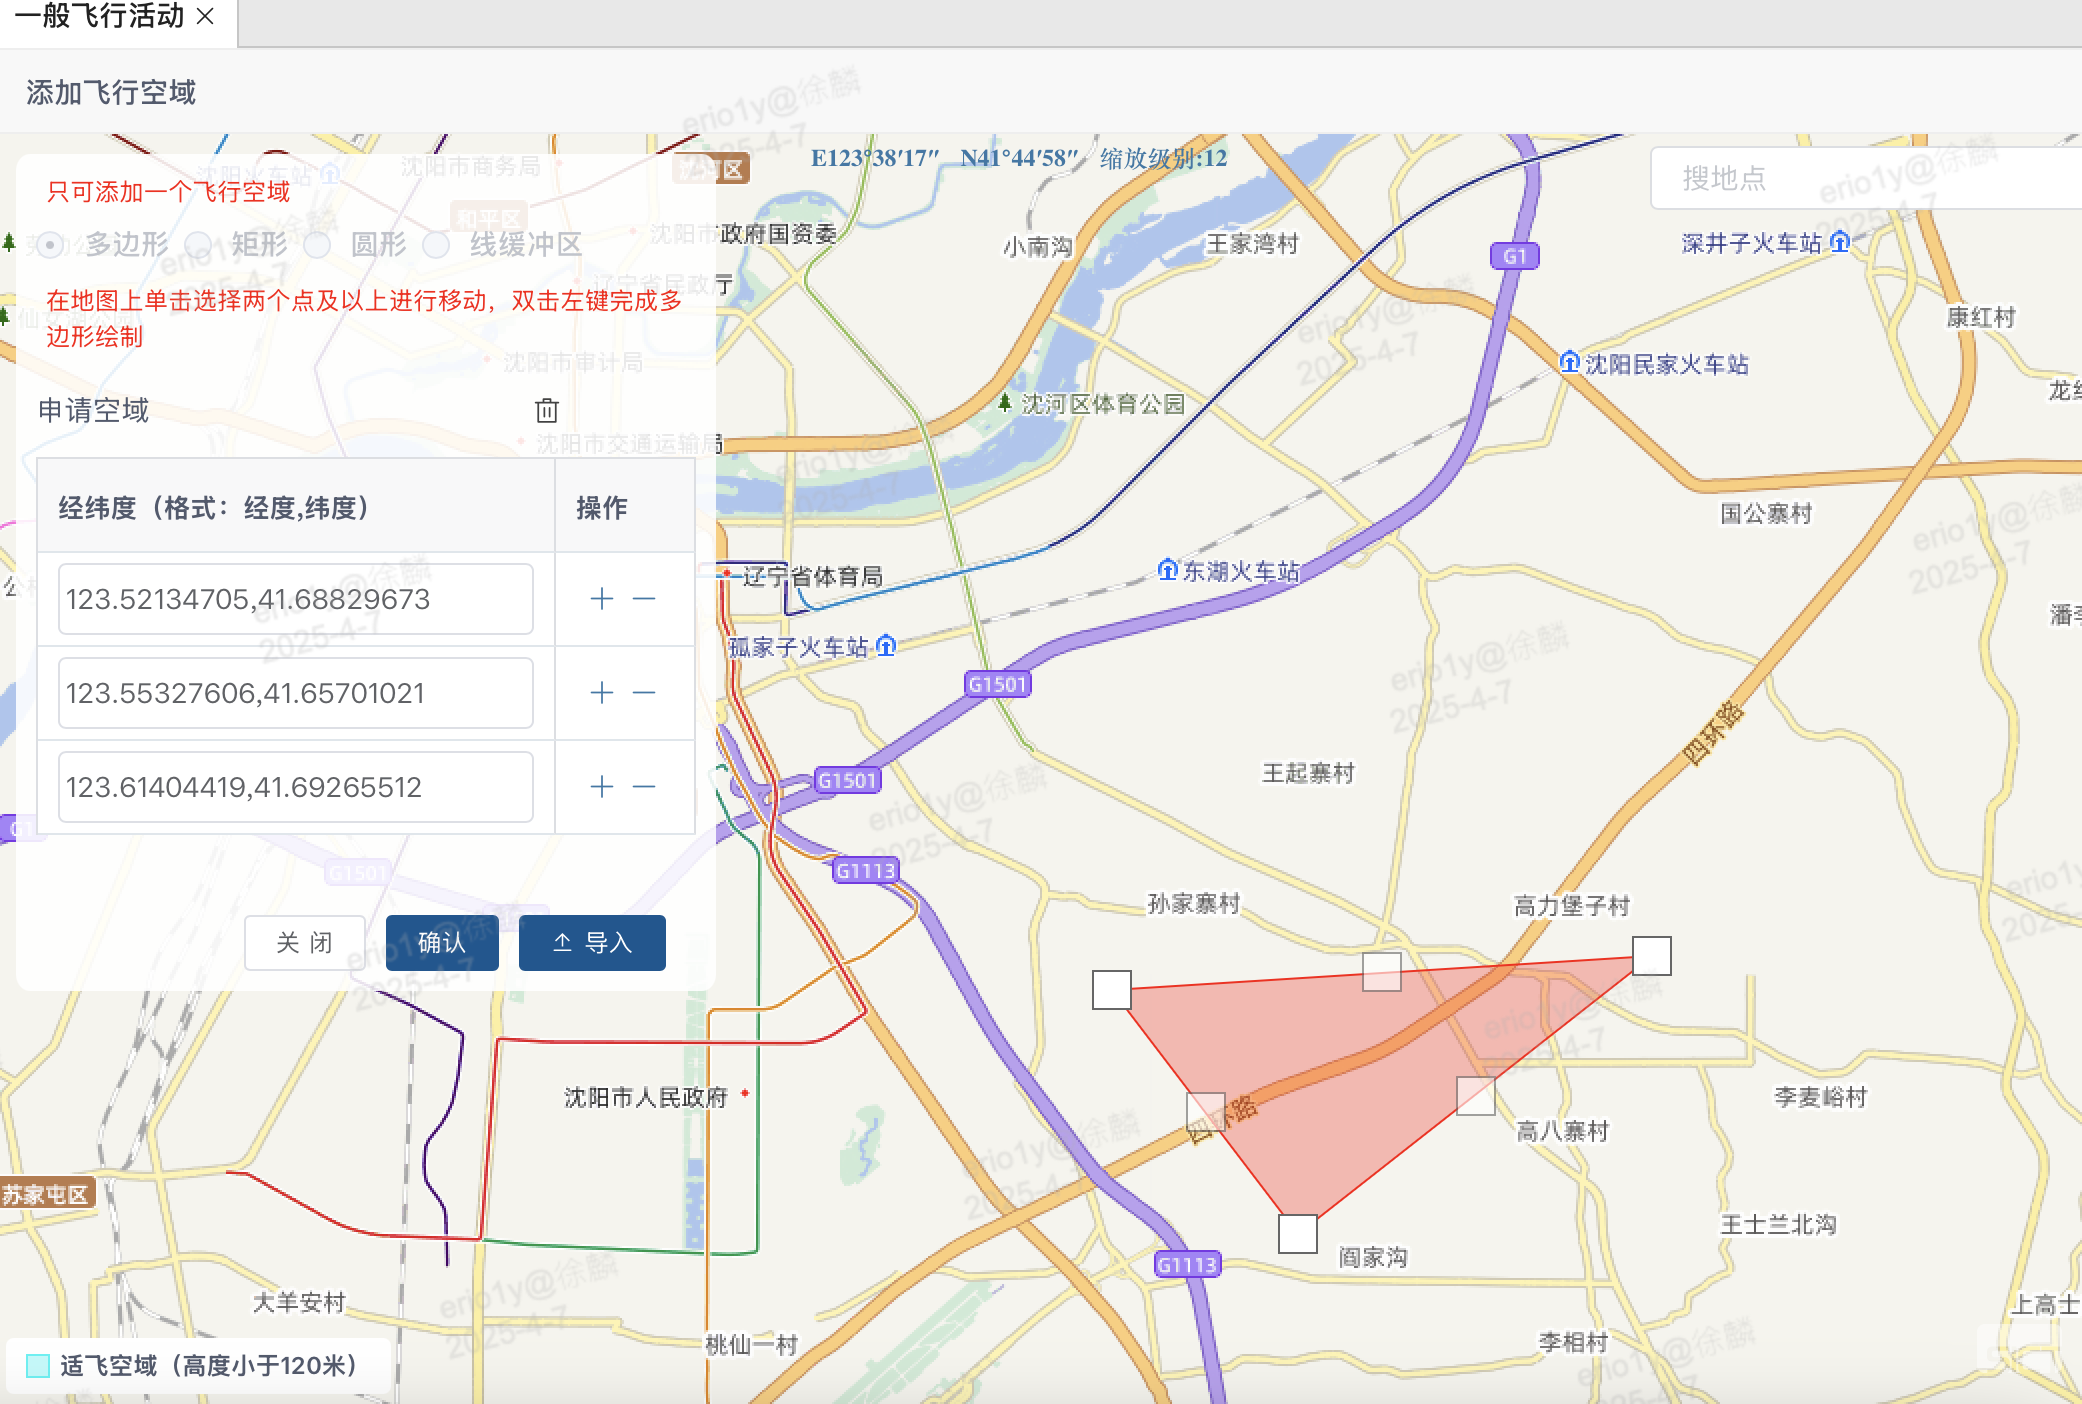Click the trash icon beside 申请空域
This screenshot has height=1404, width=2082.
point(546,410)
